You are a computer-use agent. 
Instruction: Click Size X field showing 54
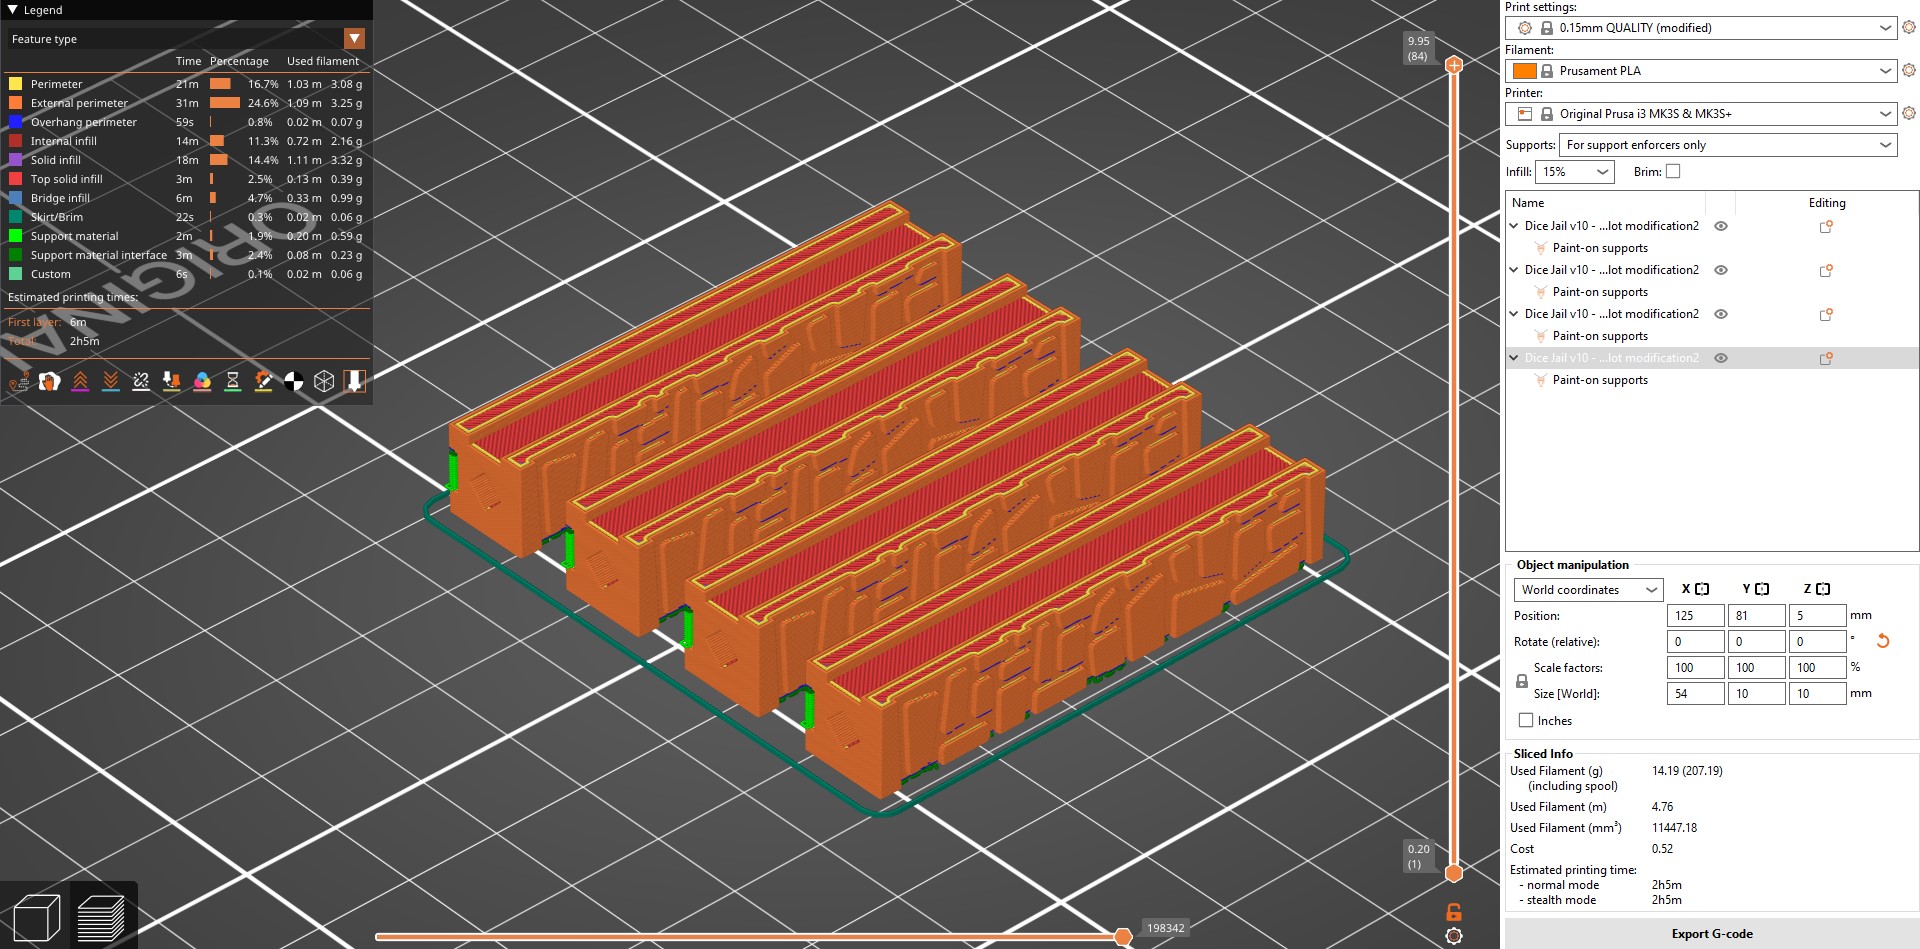point(1695,694)
